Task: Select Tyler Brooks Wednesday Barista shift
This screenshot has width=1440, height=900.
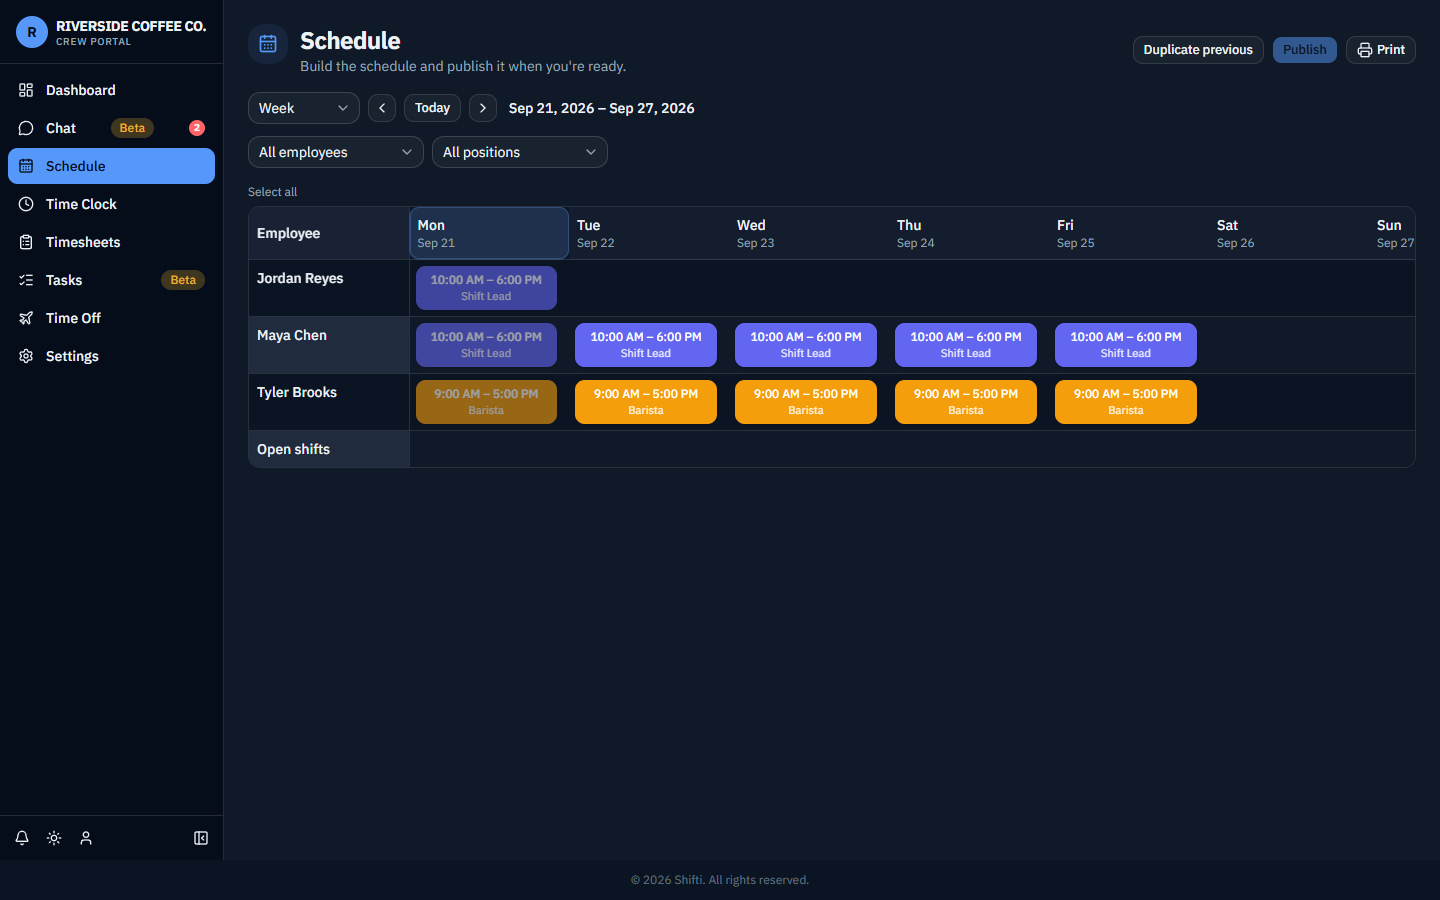Action: 806,402
